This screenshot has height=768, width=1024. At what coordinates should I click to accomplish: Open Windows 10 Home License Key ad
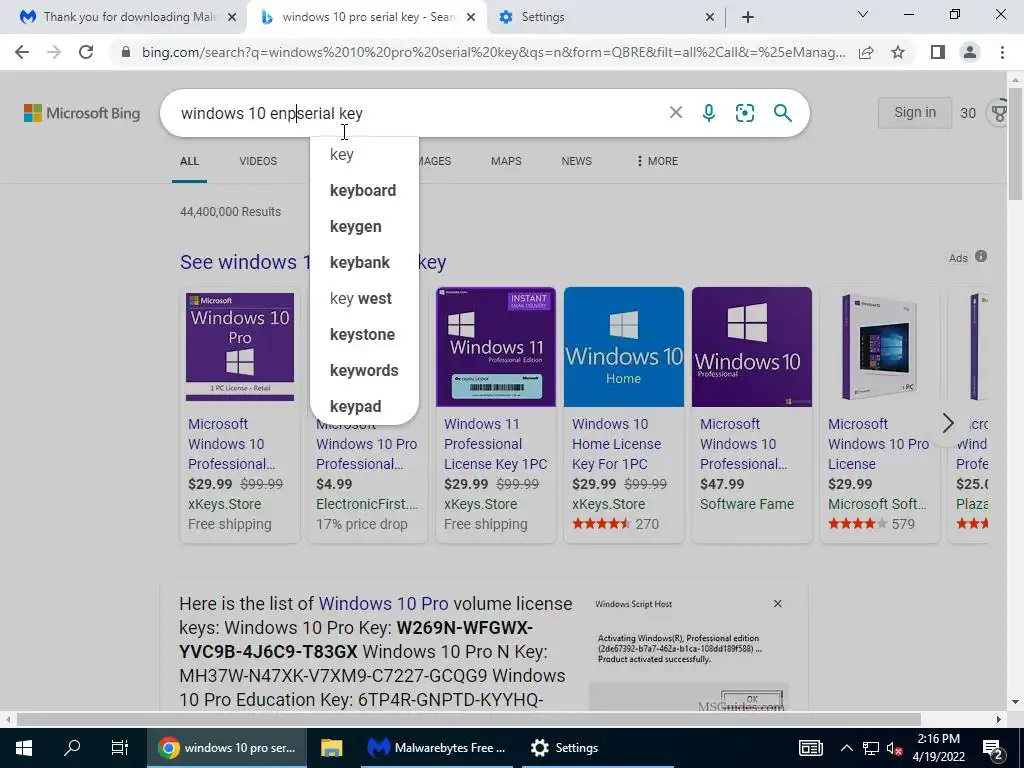point(616,443)
